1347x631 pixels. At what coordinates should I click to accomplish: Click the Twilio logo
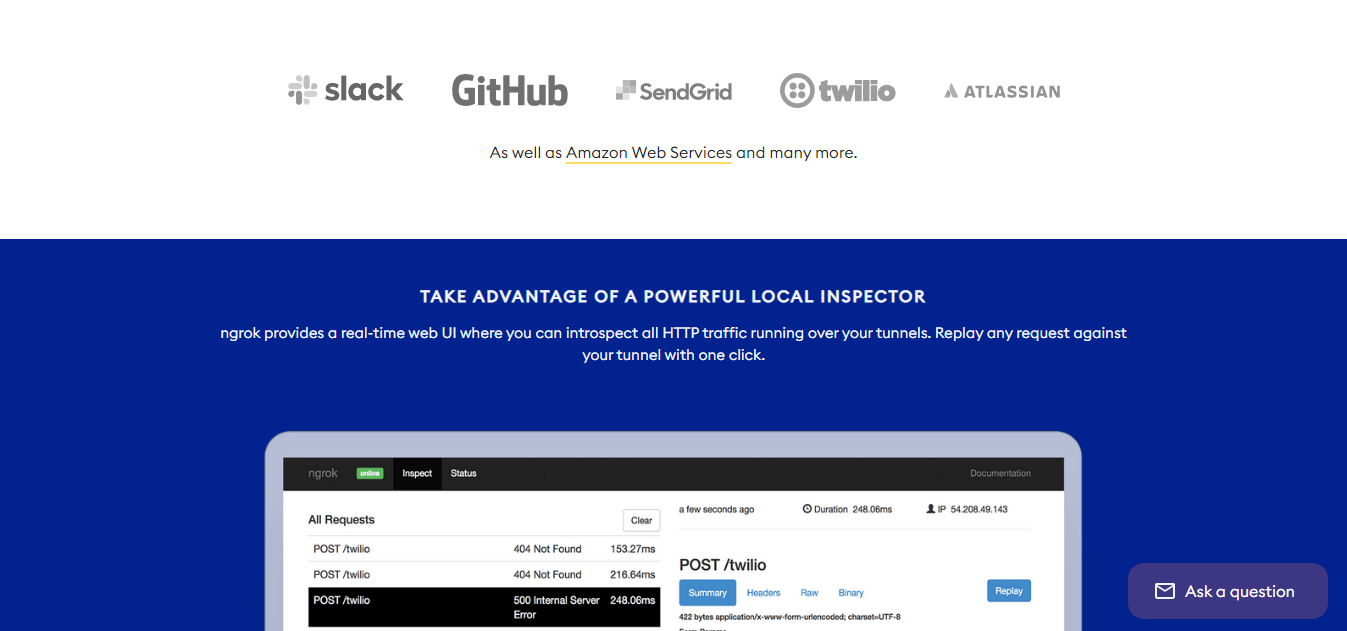pyautogui.click(x=838, y=91)
